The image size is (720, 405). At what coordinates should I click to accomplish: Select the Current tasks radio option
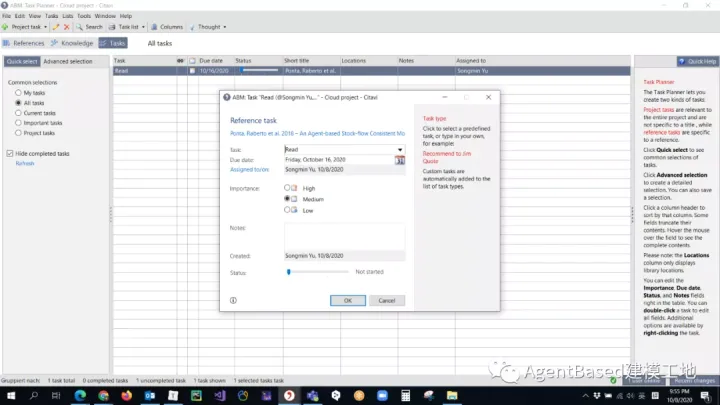click(x=18, y=113)
